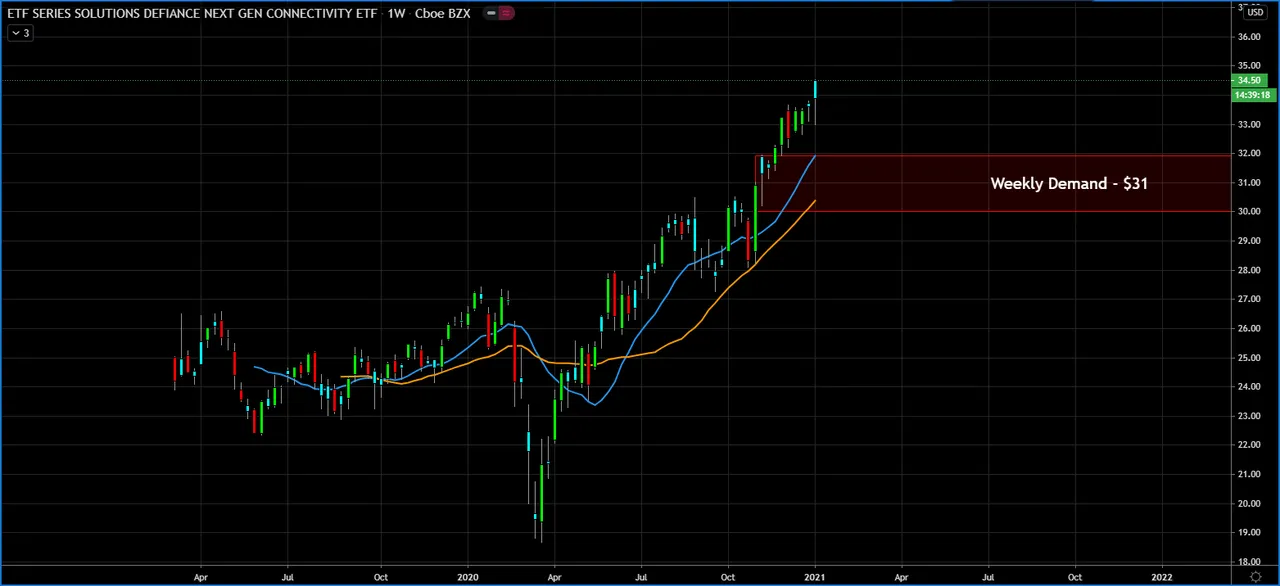1280x586 pixels.
Task: Click the 18.00 price axis label
Action: click(1249, 561)
